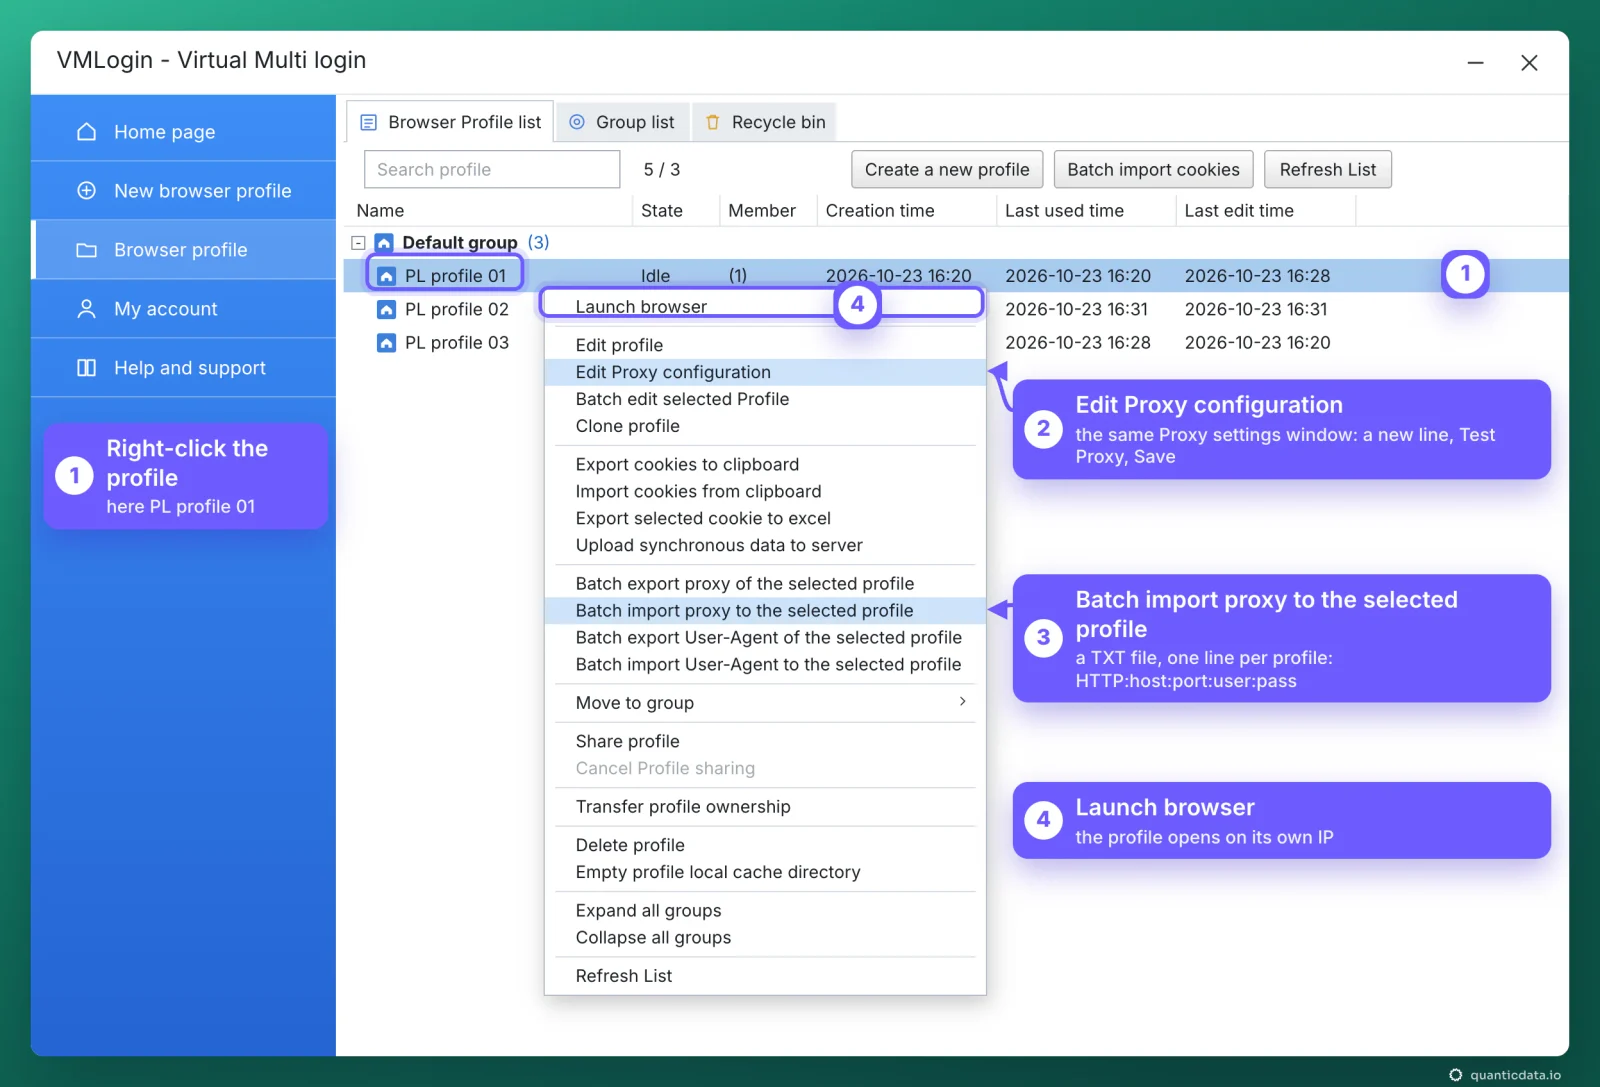
Task: Click the Batch import cookies button
Action: coord(1153,170)
